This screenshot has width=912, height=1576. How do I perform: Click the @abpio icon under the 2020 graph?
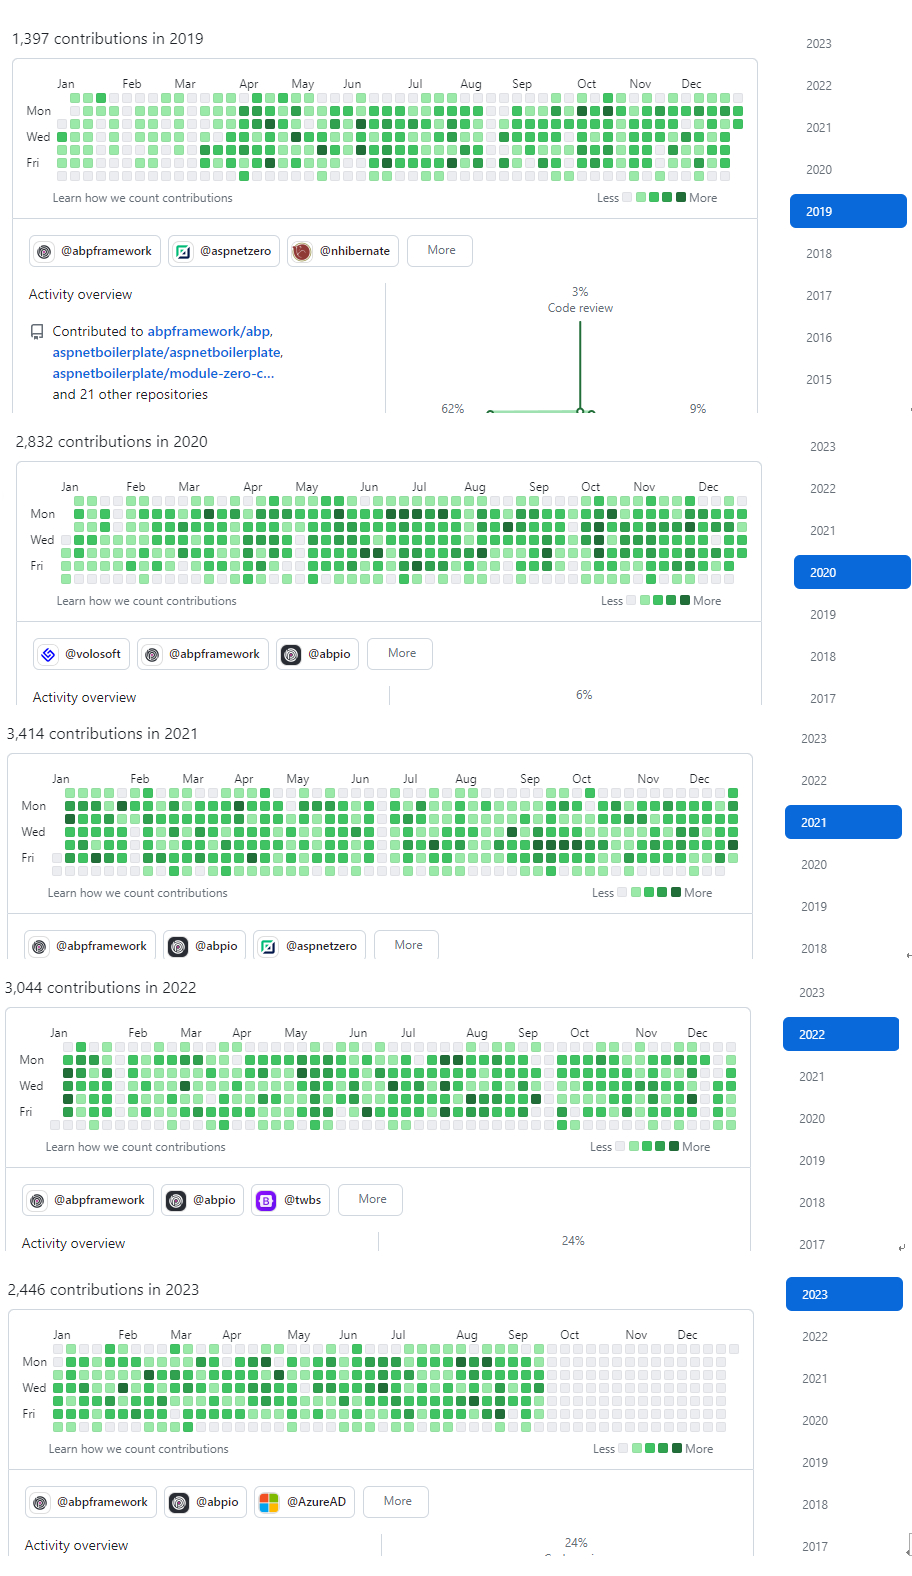[x=291, y=654]
